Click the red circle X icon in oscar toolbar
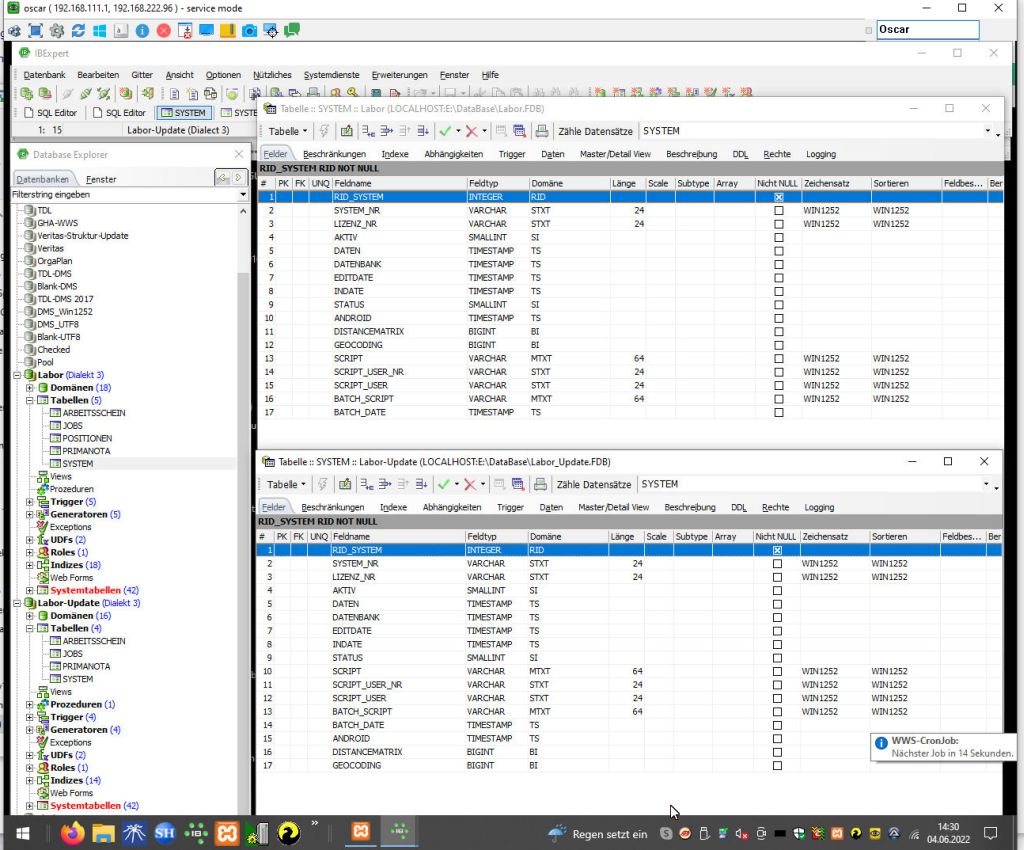 click(x=163, y=30)
